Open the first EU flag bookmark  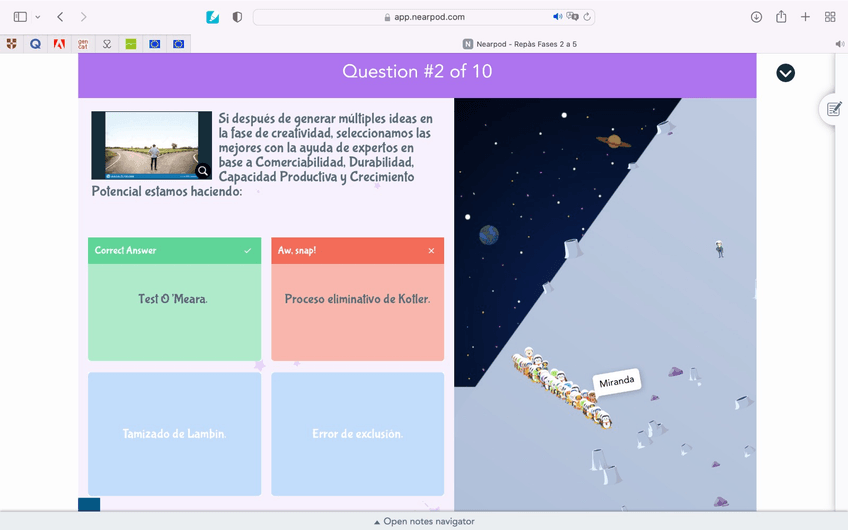coord(155,44)
